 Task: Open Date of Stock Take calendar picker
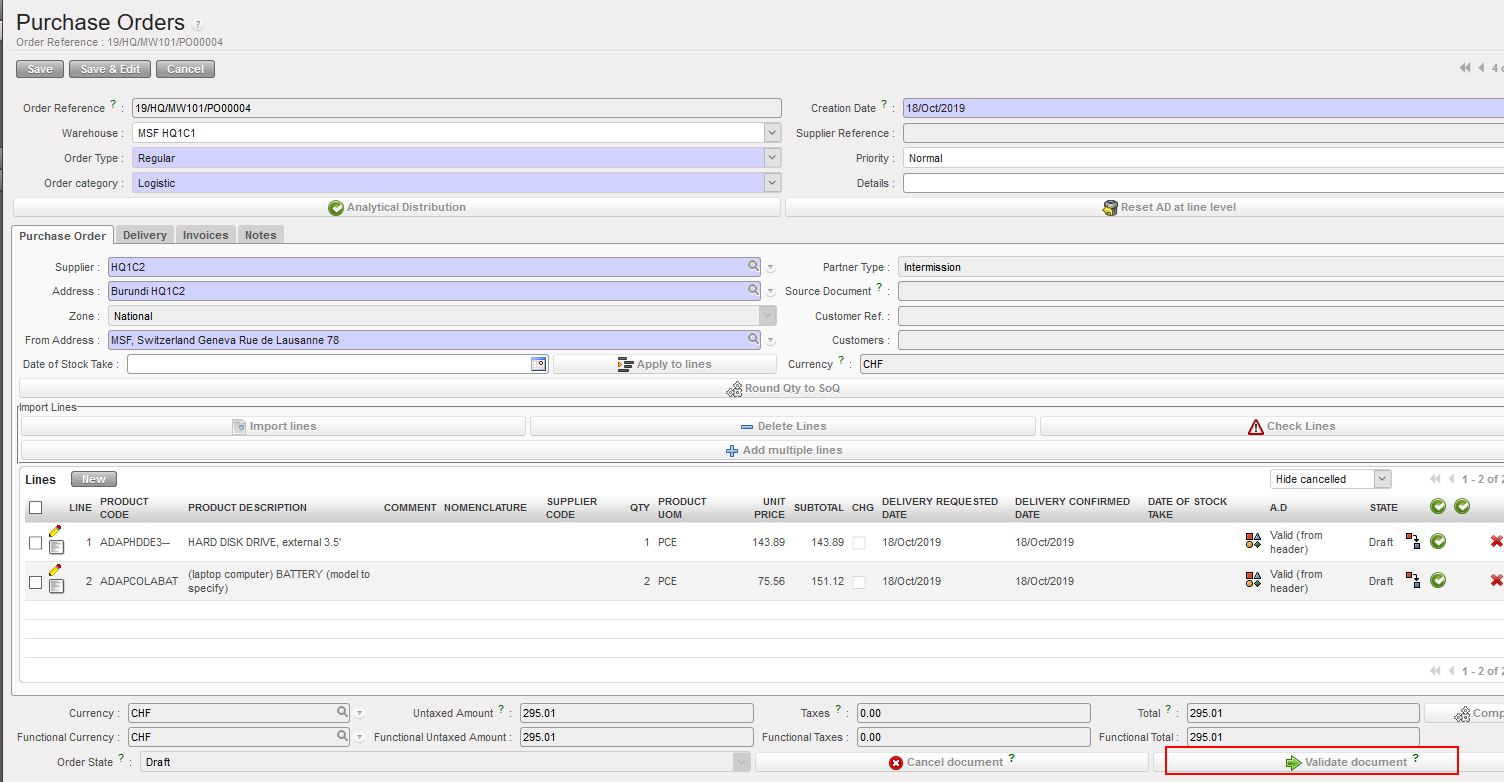538,364
